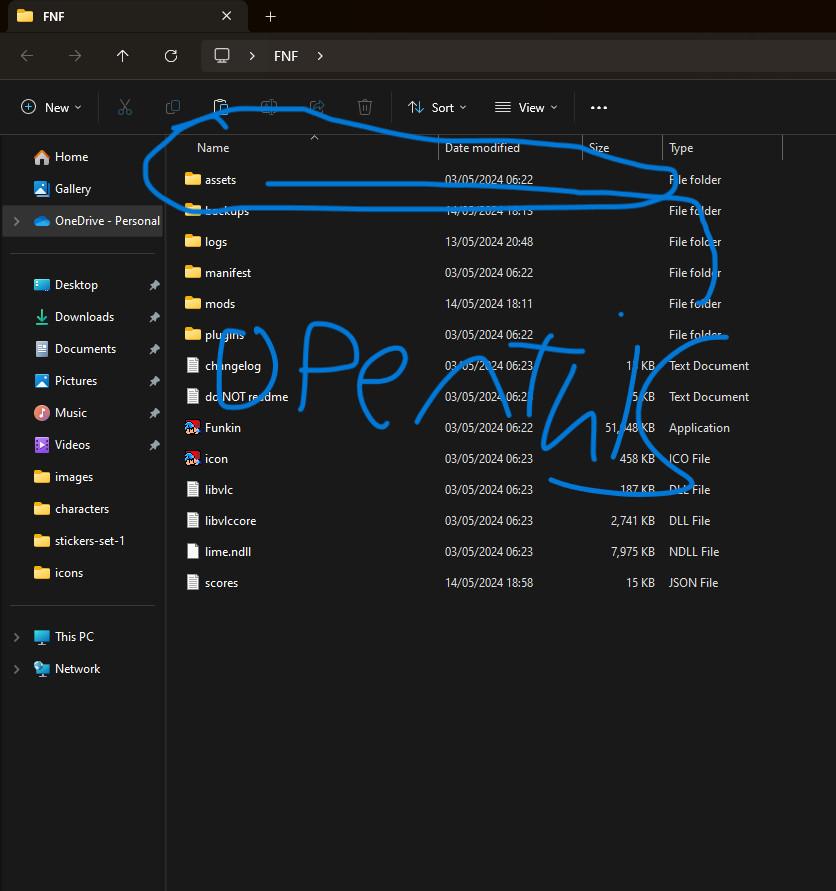Click the Share icon in toolbar
The height and width of the screenshot is (891, 836).
tap(317, 107)
